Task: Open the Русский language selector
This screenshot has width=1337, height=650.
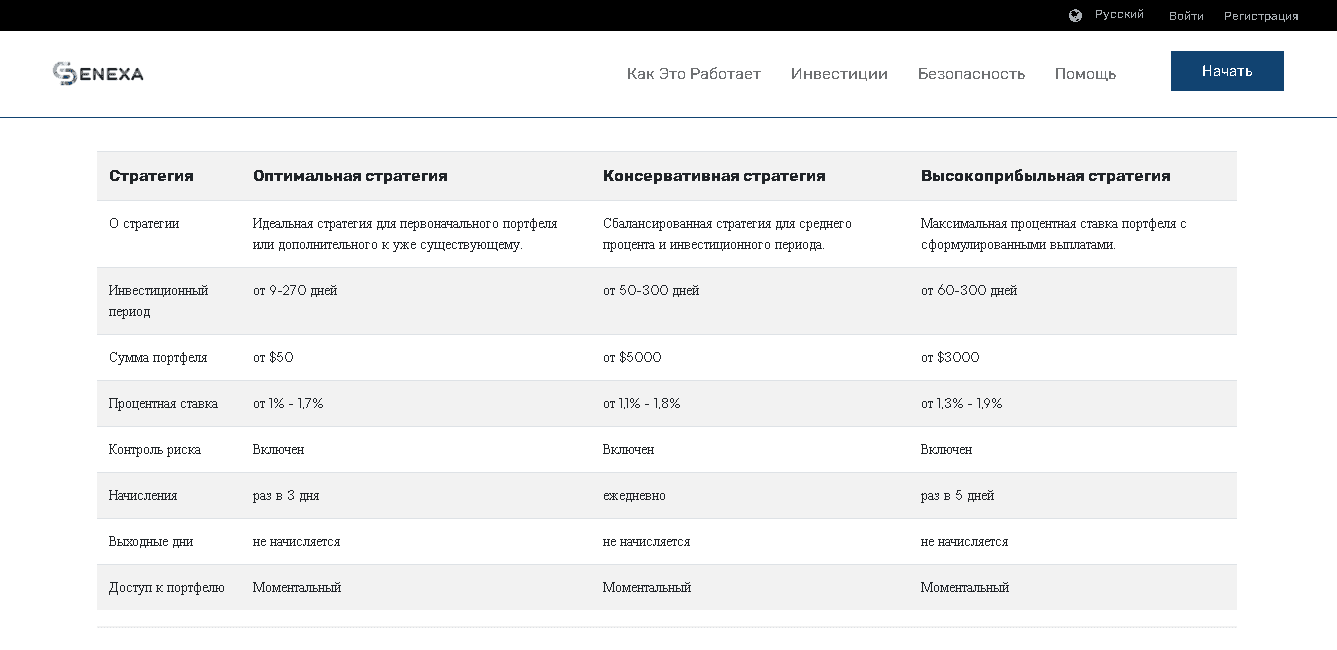Action: [x=1120, y=14]
